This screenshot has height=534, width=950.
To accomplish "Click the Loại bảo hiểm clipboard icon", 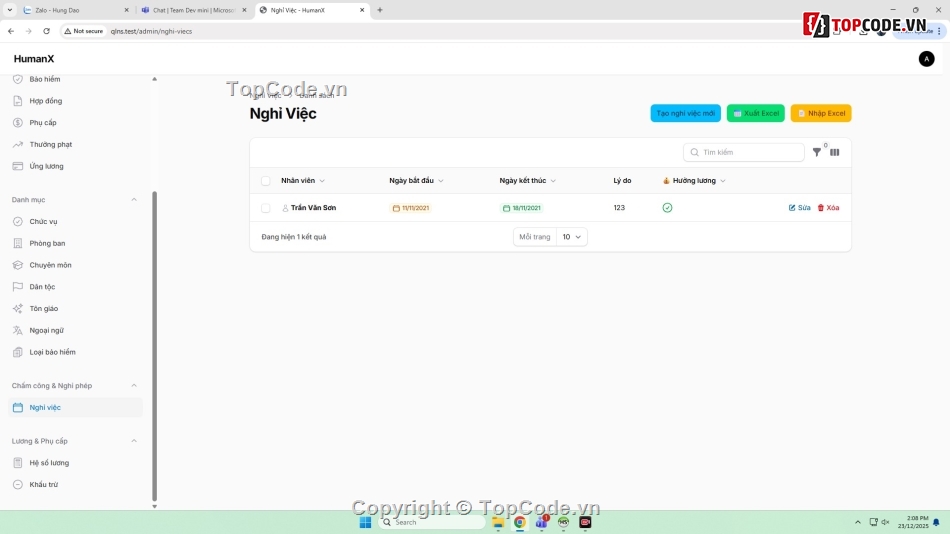I will (18, 352).
